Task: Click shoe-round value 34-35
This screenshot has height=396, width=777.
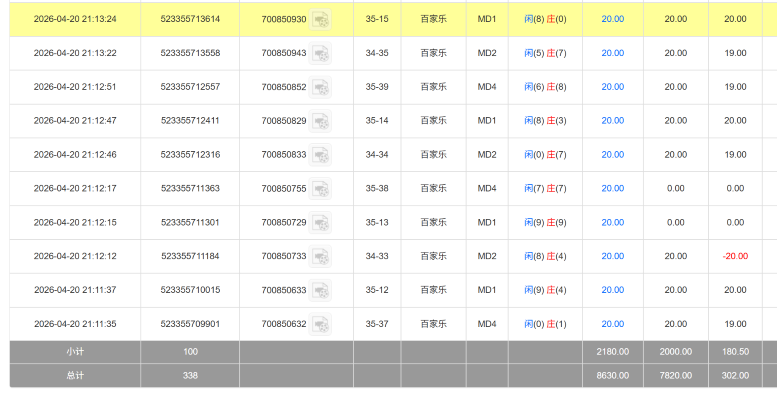Action: point(377,53)
